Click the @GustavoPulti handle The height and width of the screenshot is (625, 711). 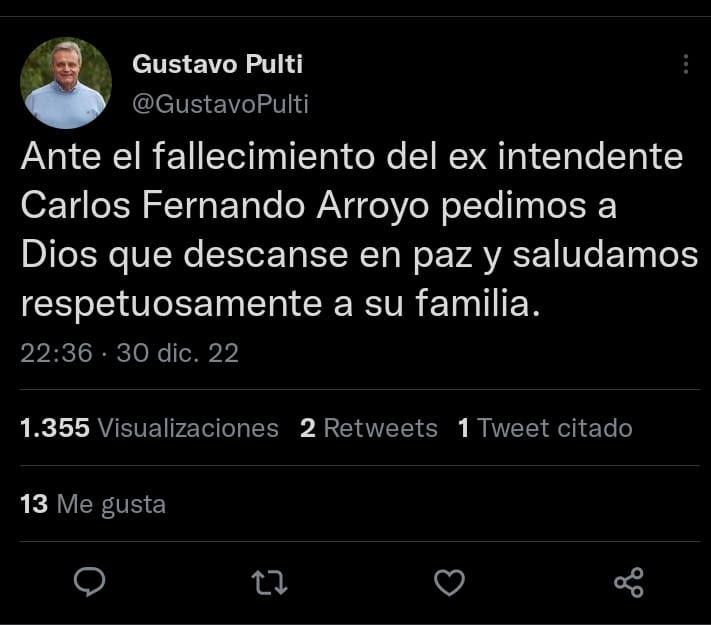pyautogui.click(x=220, y=104)
